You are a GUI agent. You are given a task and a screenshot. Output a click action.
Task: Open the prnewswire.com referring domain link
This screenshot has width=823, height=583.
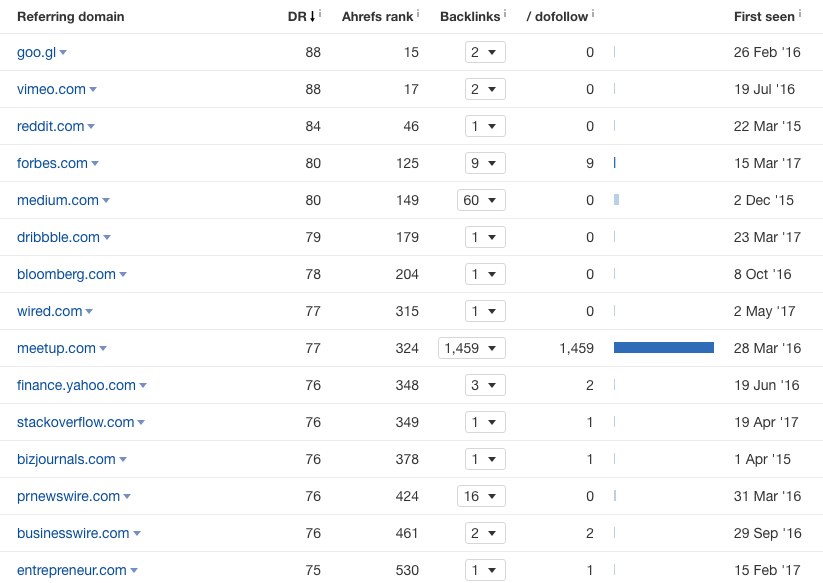[68, 496]
